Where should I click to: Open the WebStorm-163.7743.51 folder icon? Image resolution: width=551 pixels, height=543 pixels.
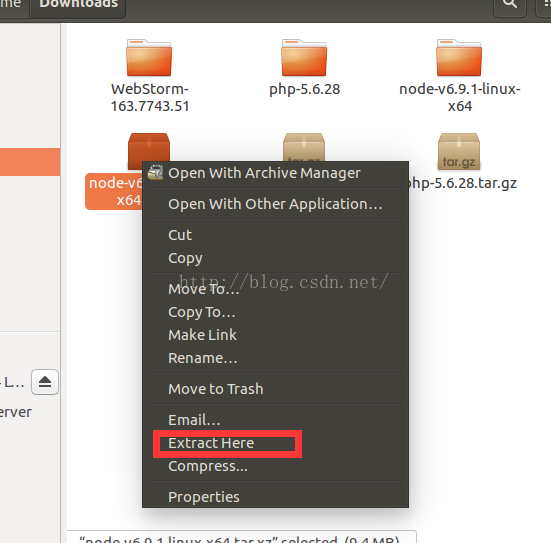click(149, 58)
